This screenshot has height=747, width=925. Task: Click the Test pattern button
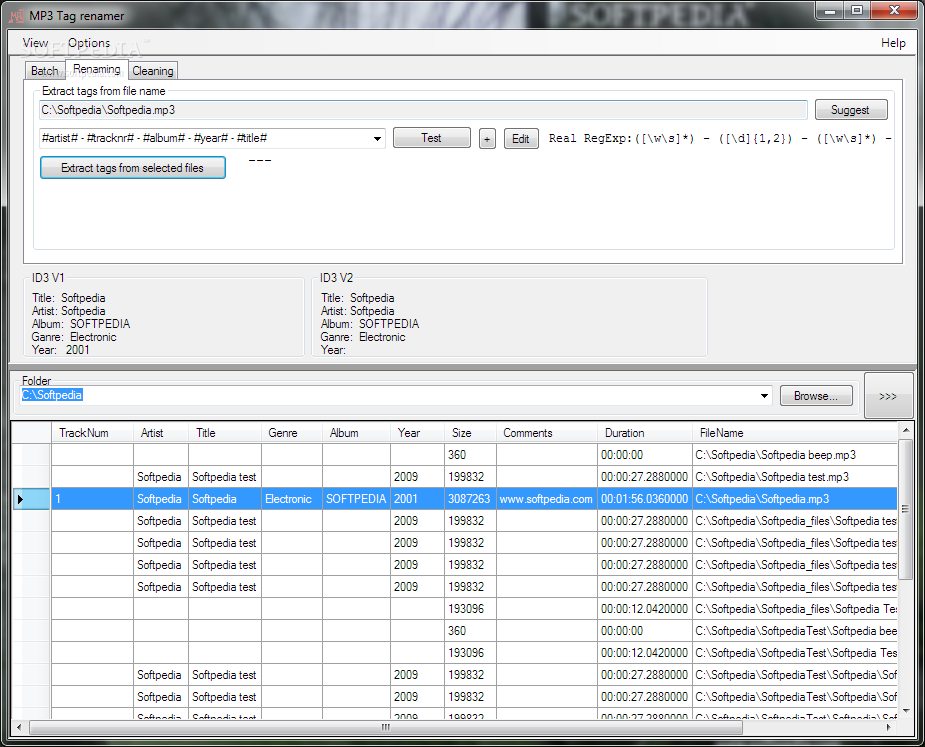[x=431, y=138]
